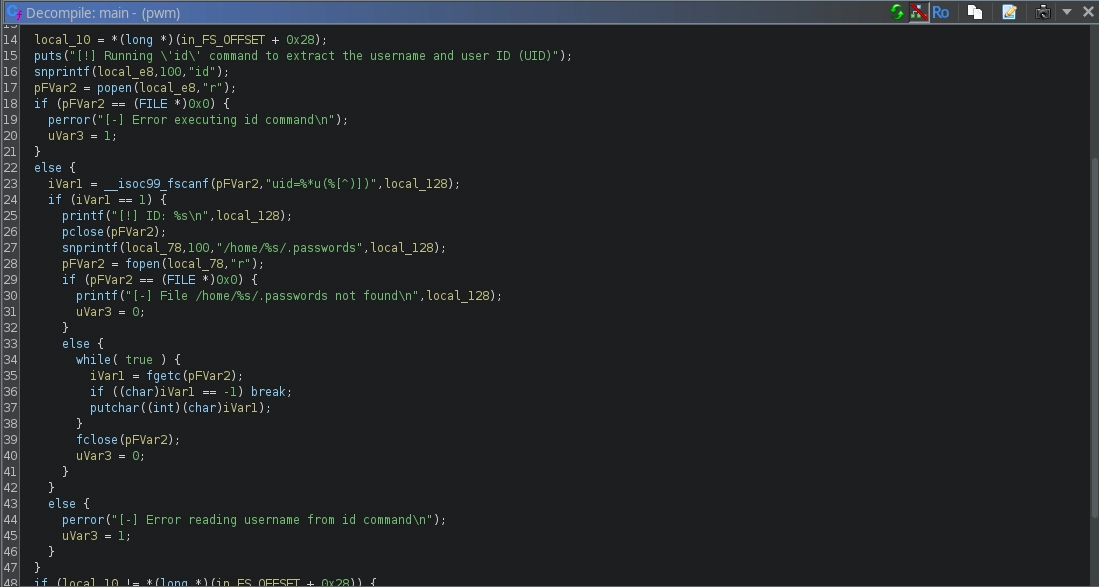Click the while keyword on line 34

[x=93, y=360]
